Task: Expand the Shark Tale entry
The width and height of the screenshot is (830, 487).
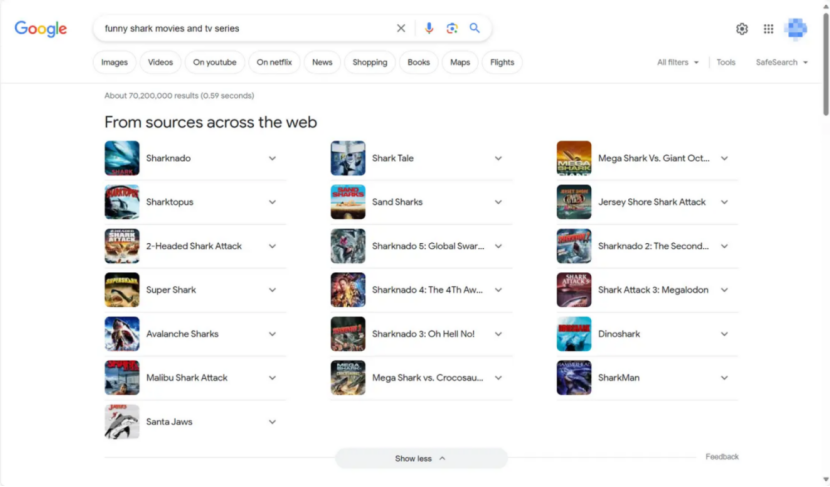Action: [x=498, y=158]
